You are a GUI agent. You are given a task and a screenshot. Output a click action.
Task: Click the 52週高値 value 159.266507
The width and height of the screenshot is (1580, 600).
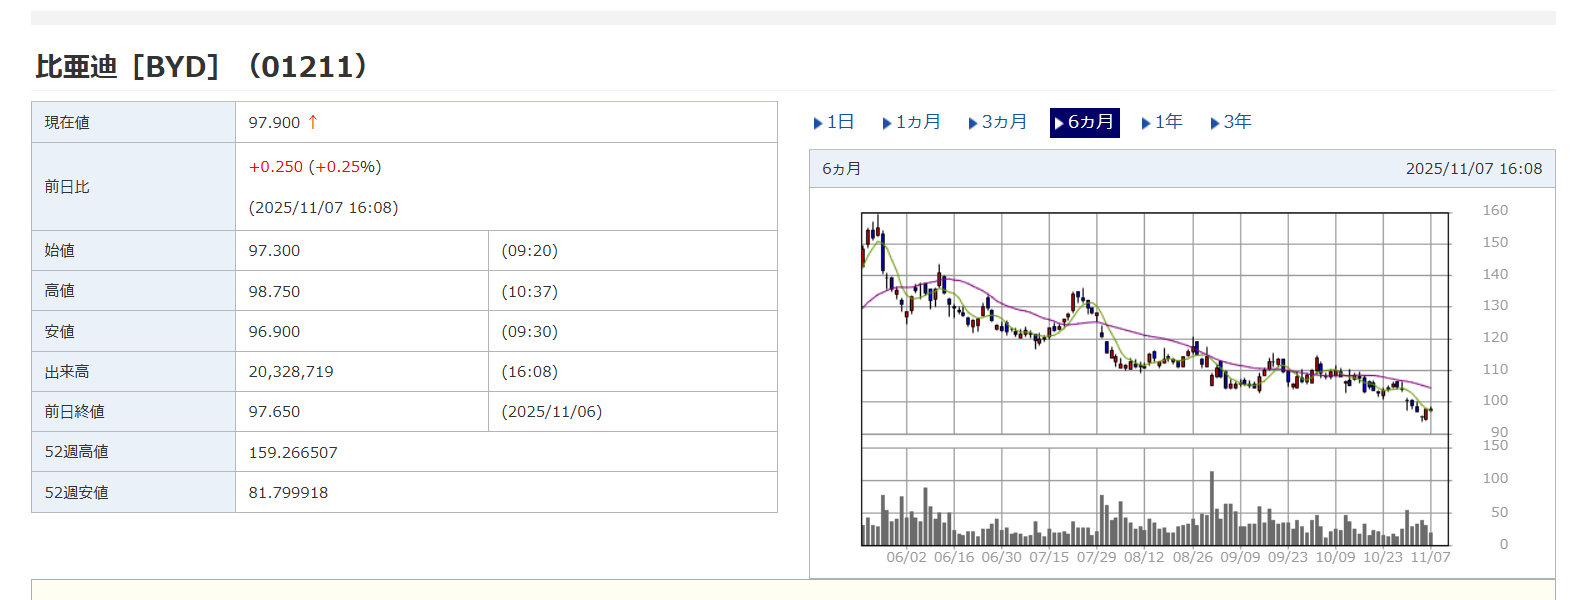point(293,452)
